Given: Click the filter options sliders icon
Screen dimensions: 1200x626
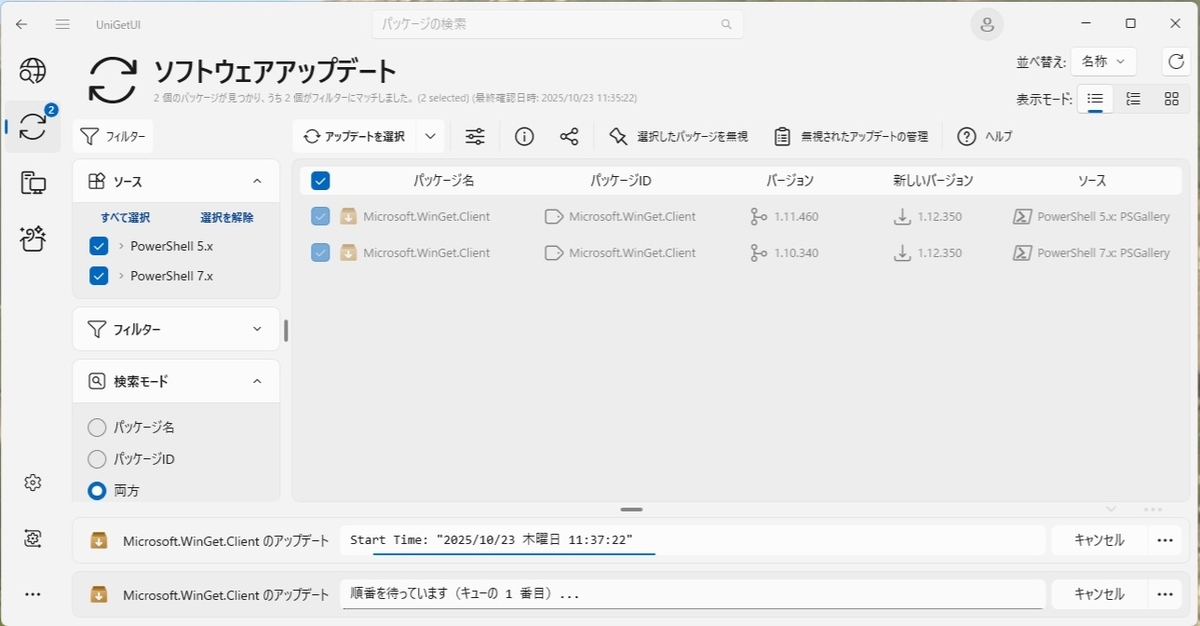Looking at the screenshot, I should 475,136.
